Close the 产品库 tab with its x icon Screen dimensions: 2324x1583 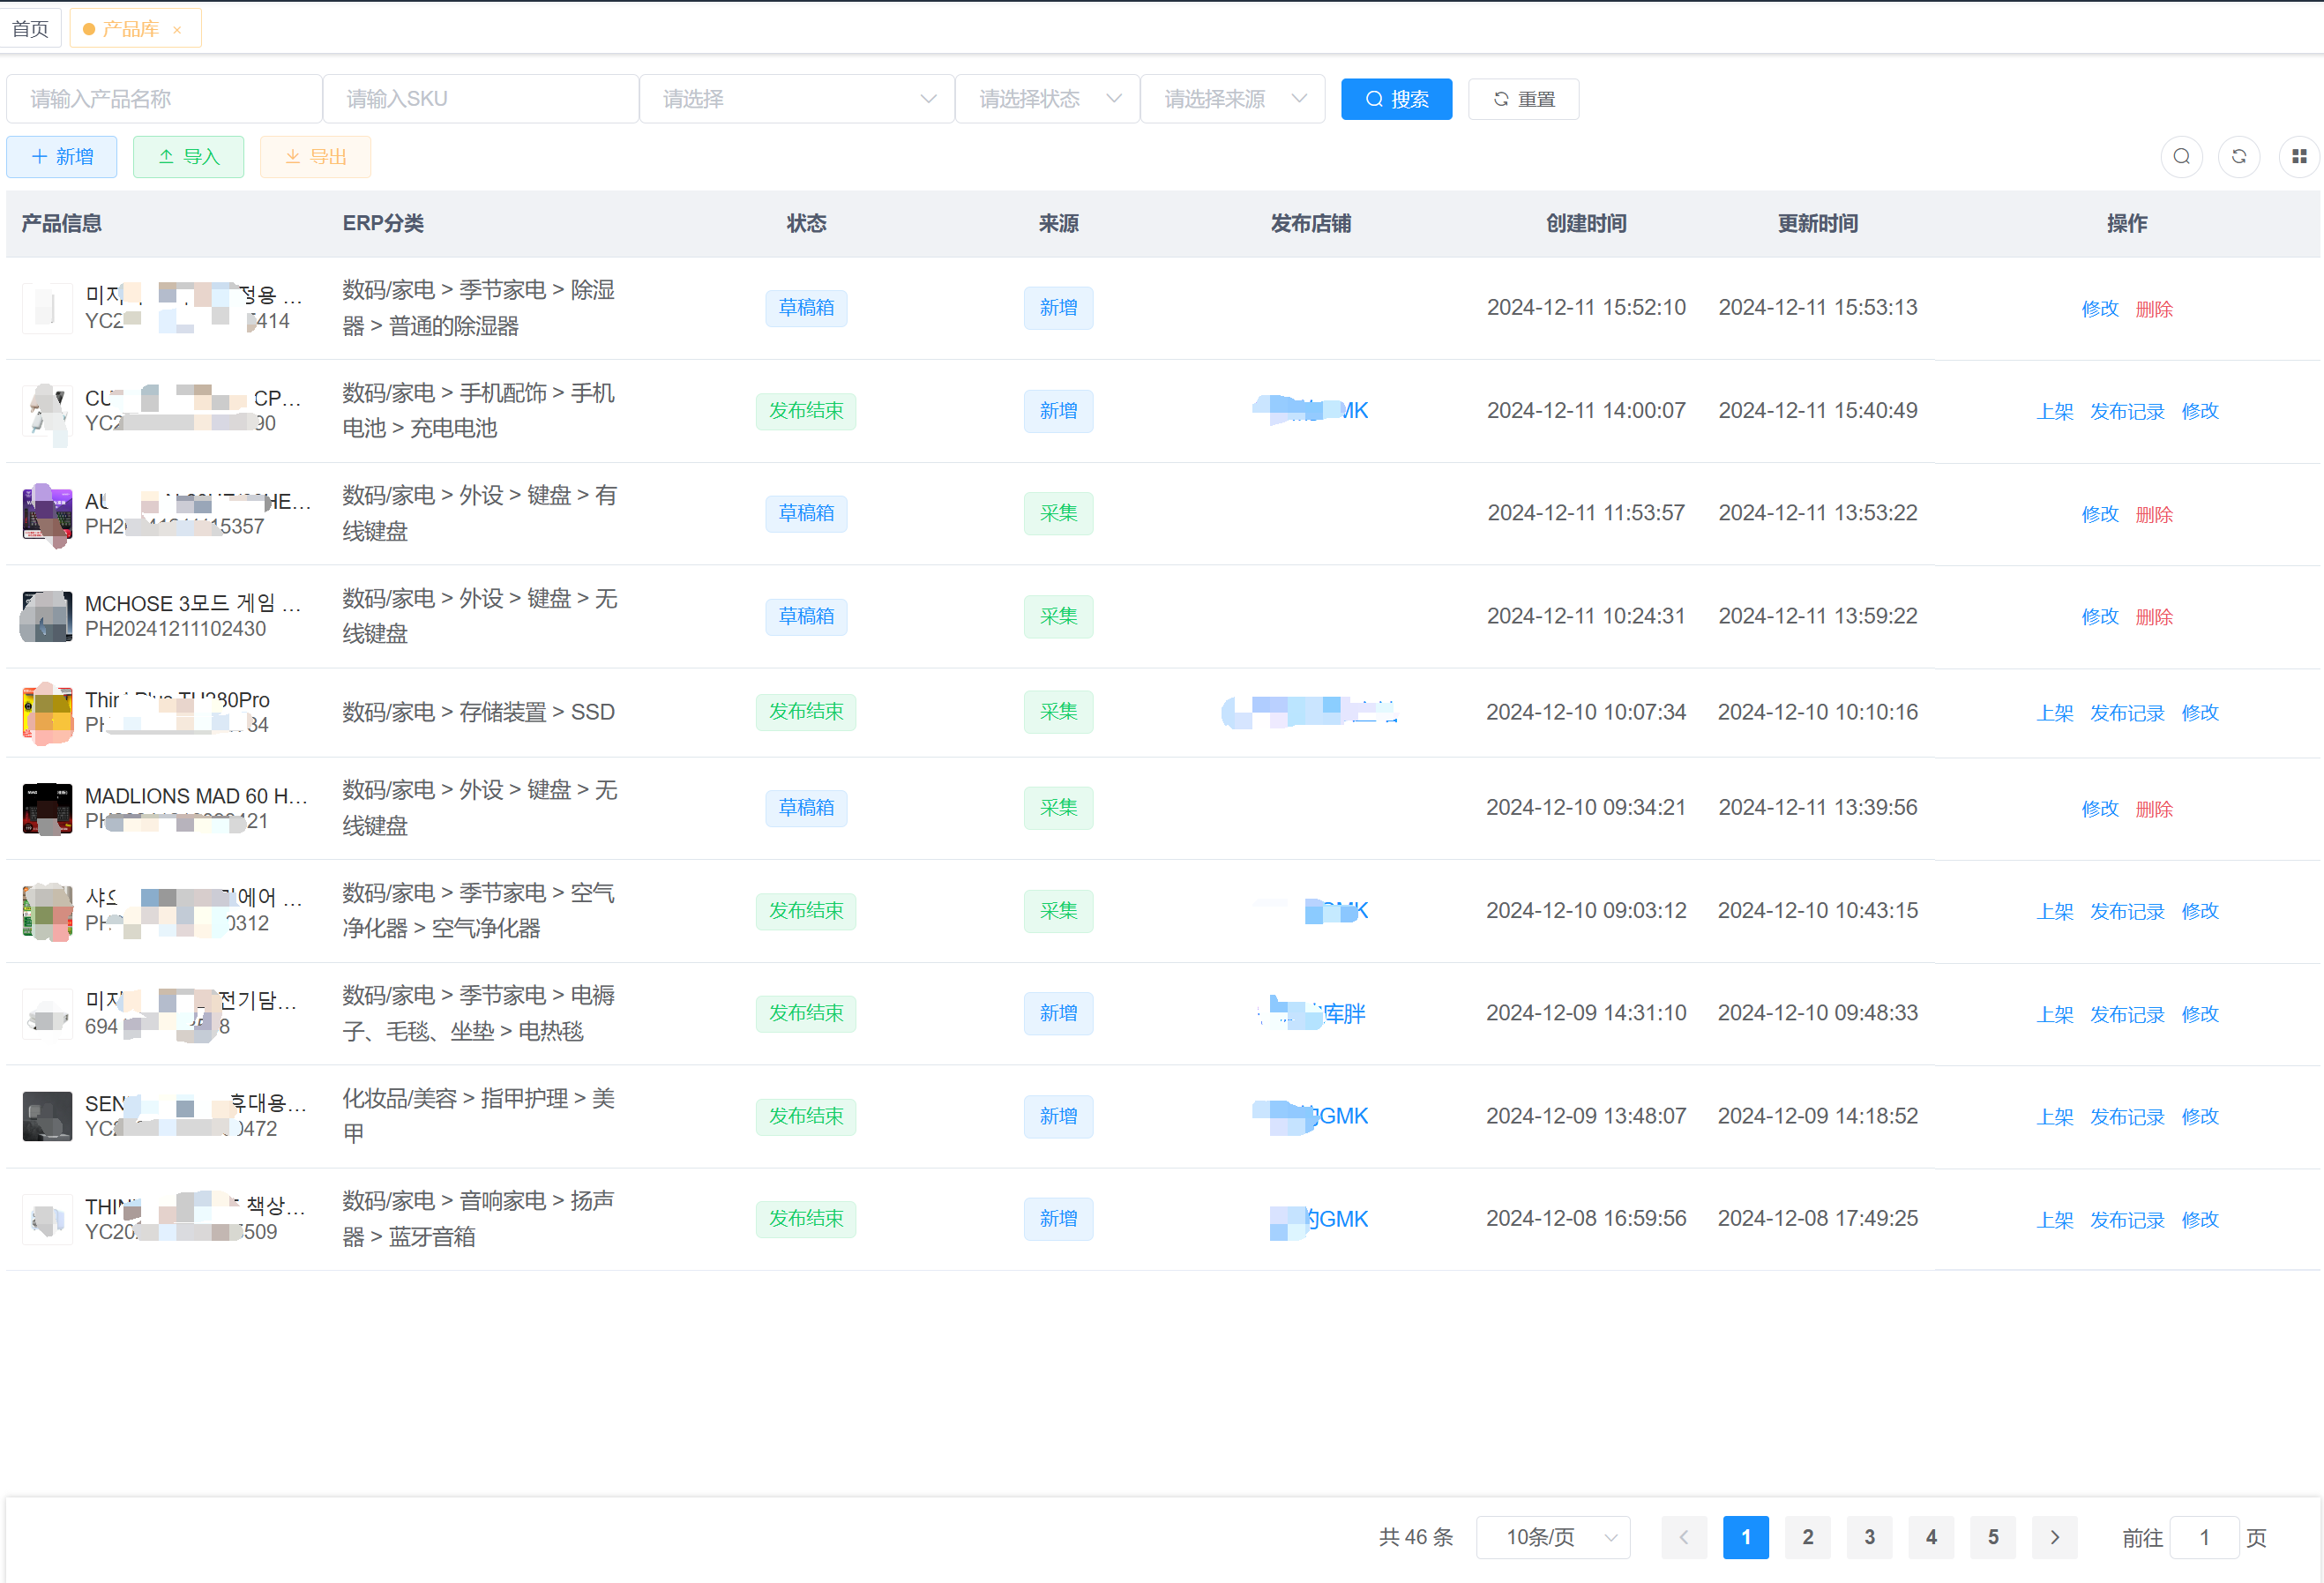pyautogui.click(x=177, y=30)
